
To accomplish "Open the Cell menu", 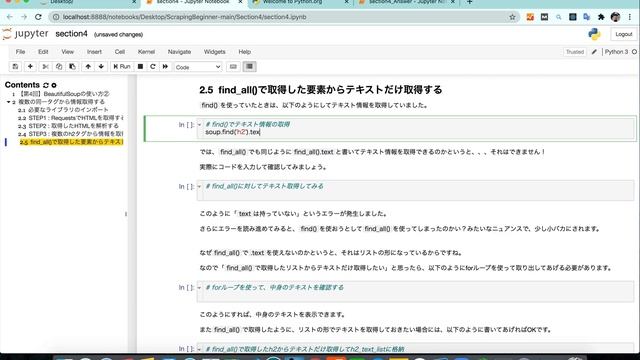I will 120,52.
